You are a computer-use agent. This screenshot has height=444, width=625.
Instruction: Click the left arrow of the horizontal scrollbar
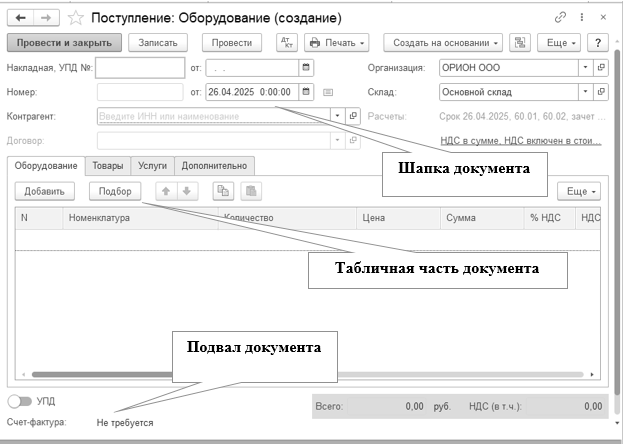click(x=24, y=375)
